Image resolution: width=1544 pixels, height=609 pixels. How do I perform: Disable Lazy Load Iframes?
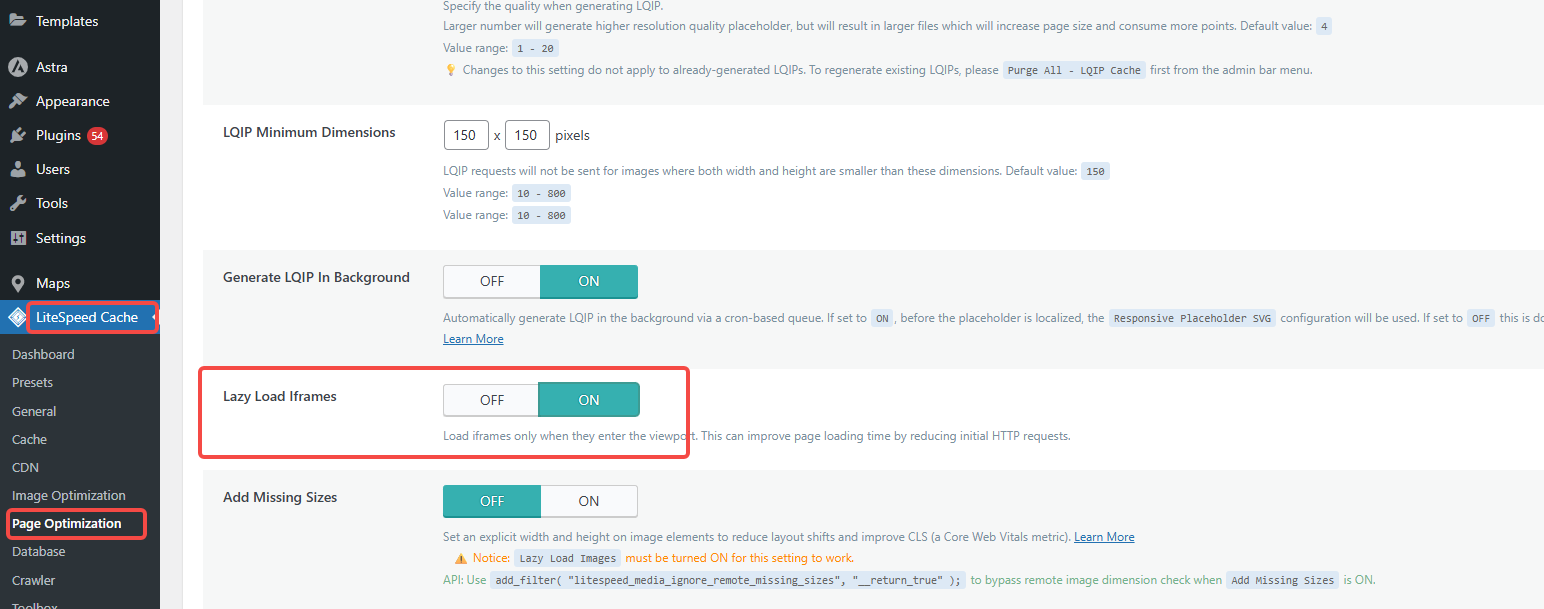[x=491, y=399]
